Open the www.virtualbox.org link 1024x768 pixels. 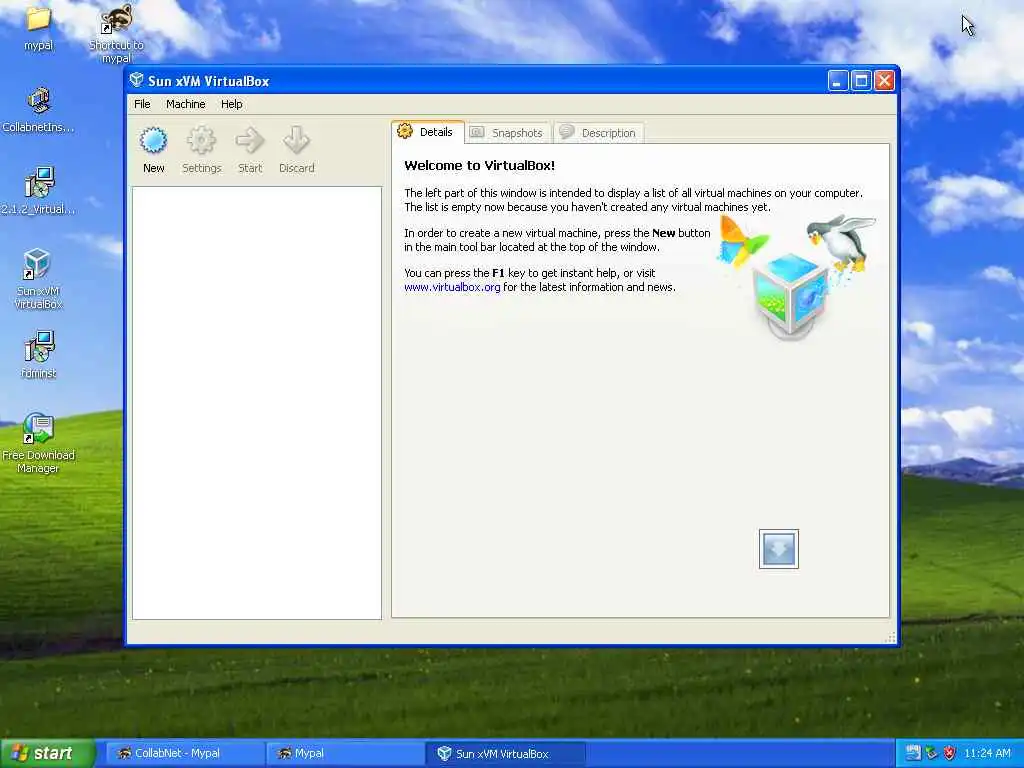pos(452,287)
